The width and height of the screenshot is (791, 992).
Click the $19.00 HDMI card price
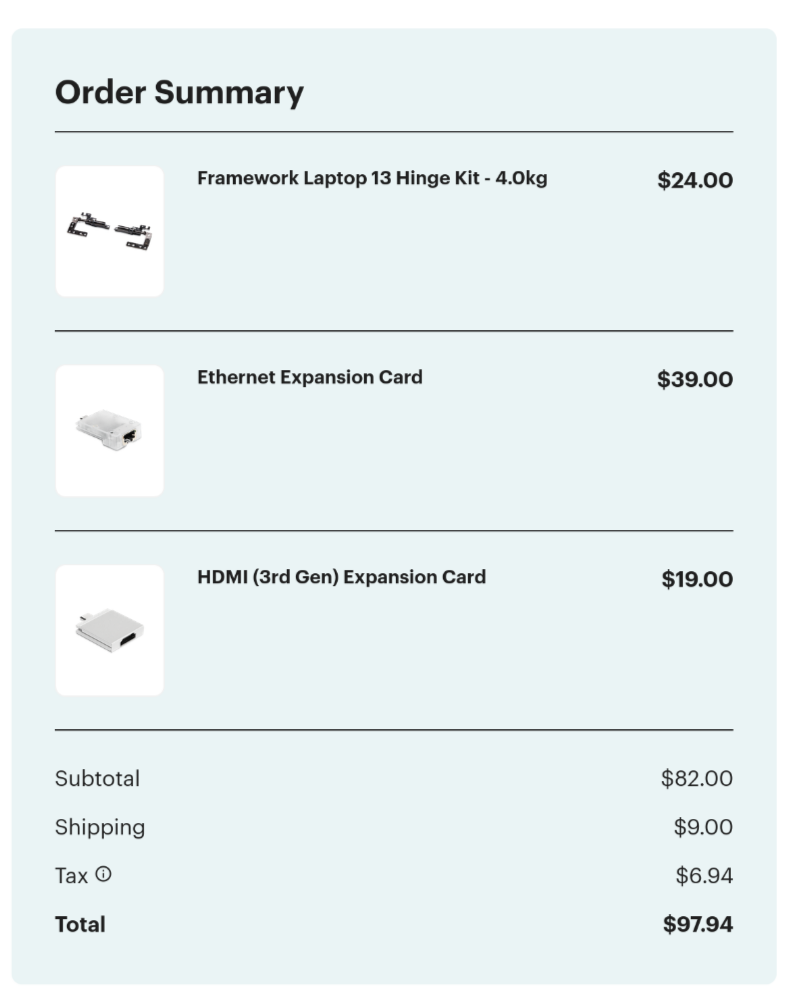tap(697, 580)
